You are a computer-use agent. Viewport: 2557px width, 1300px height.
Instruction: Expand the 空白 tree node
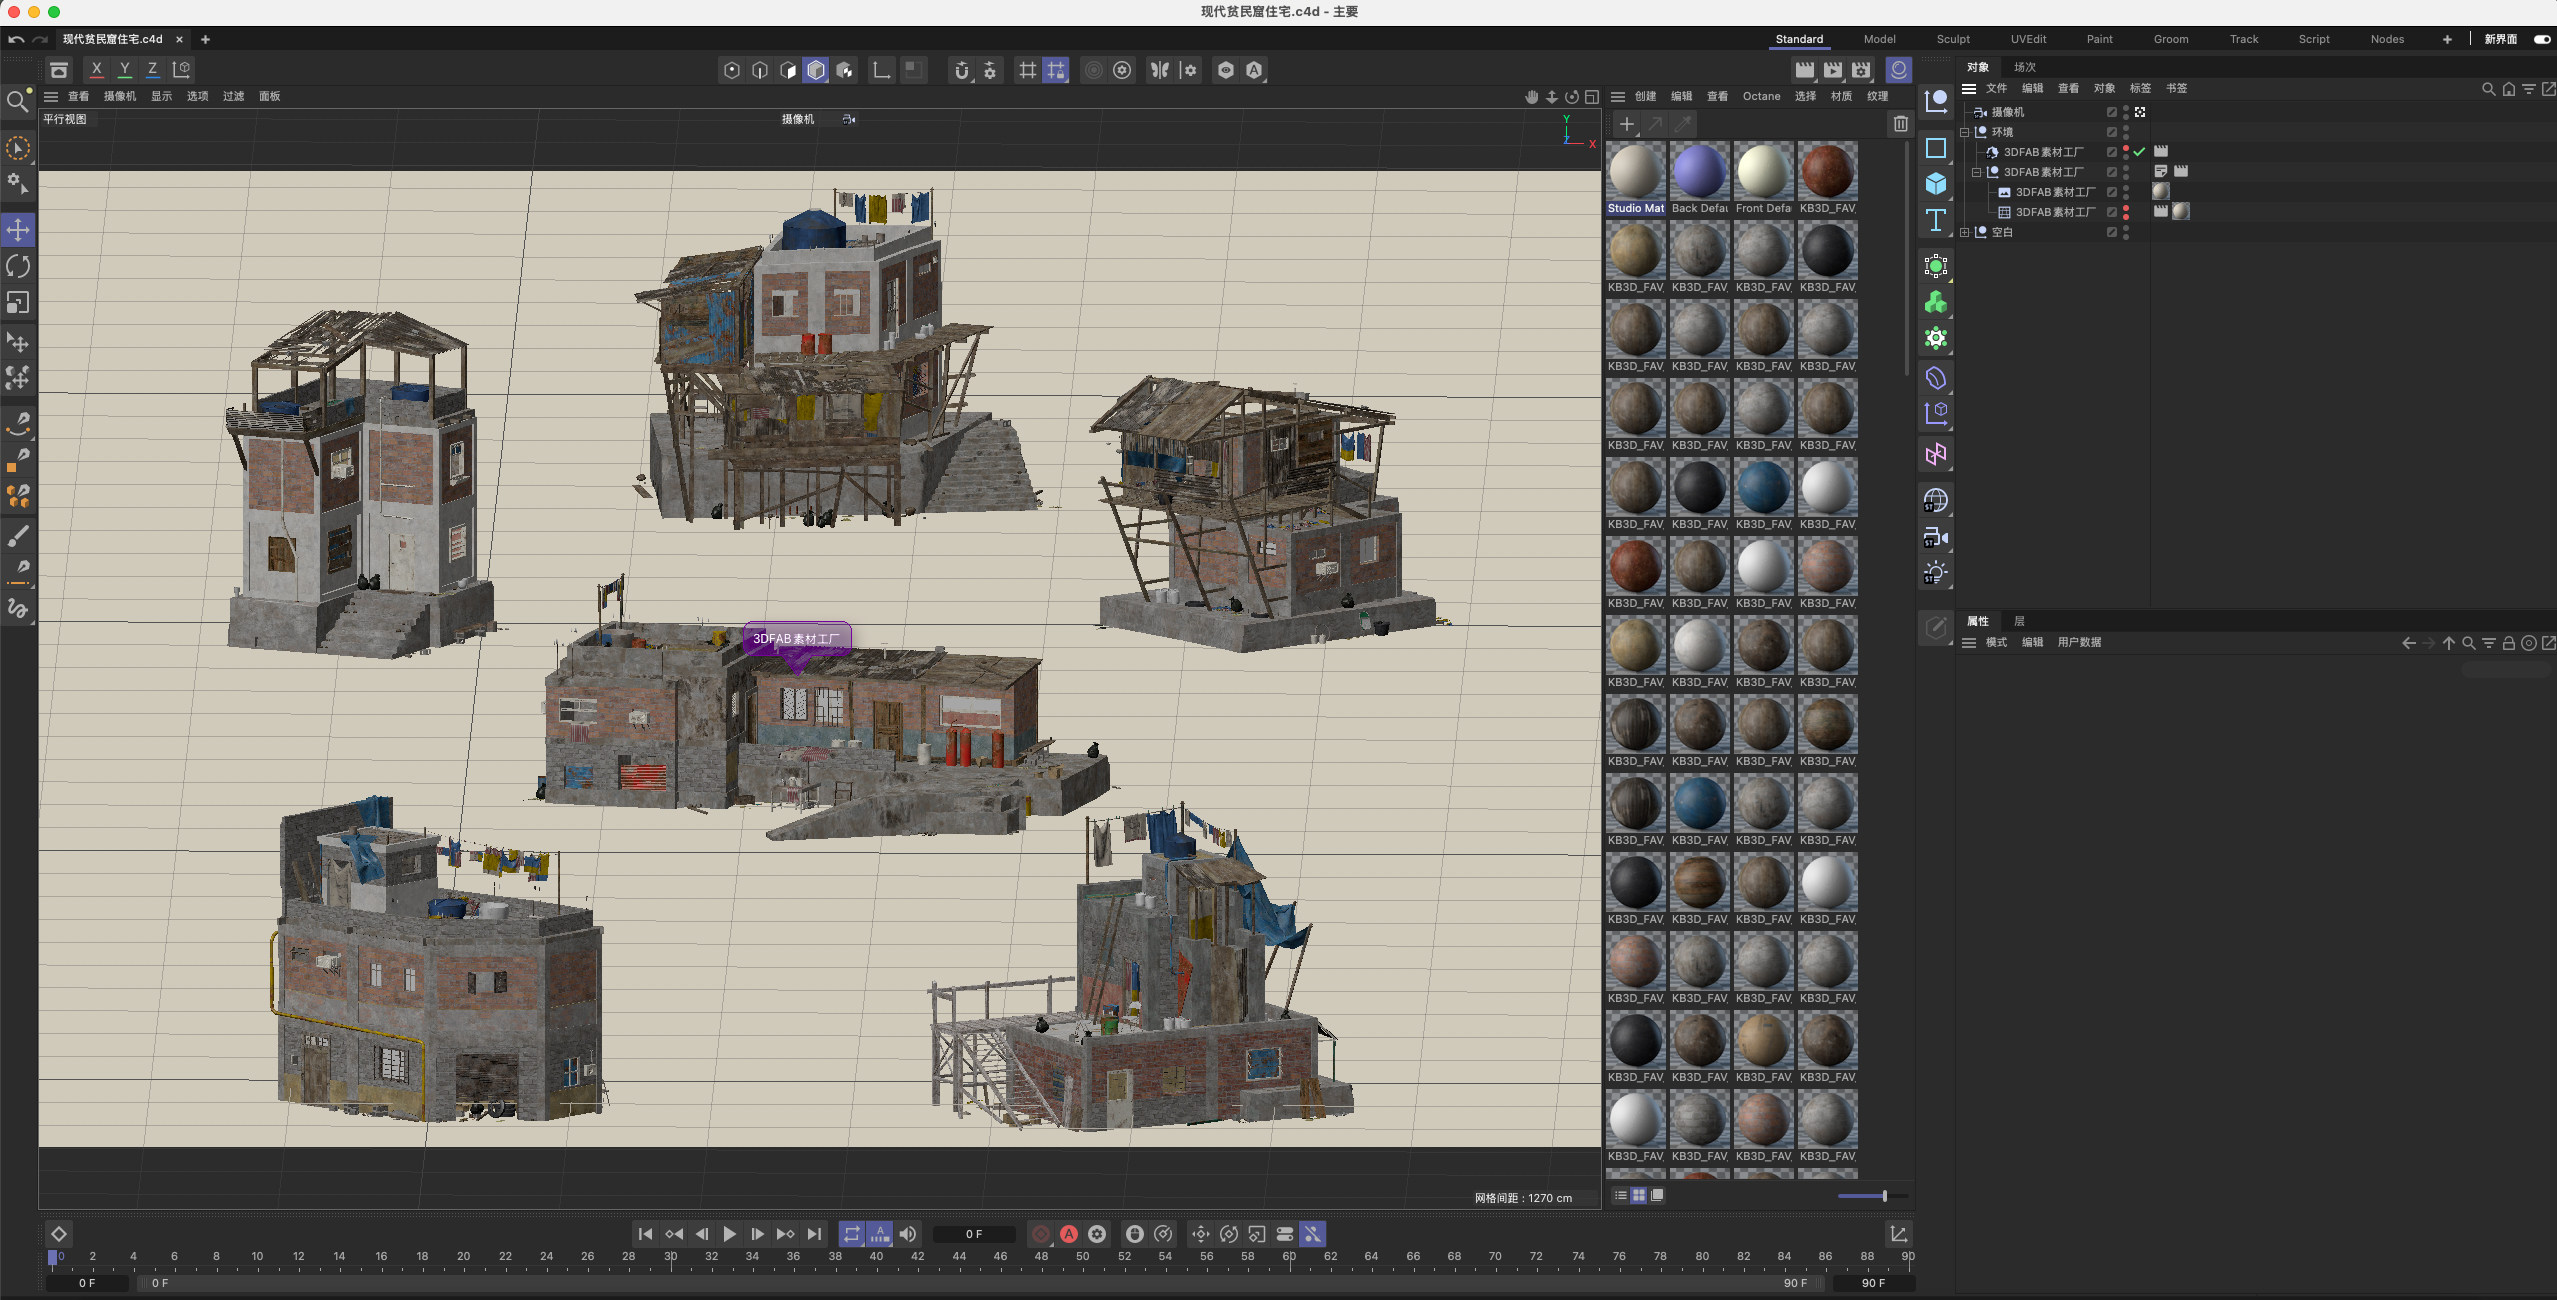point(1964,232)
